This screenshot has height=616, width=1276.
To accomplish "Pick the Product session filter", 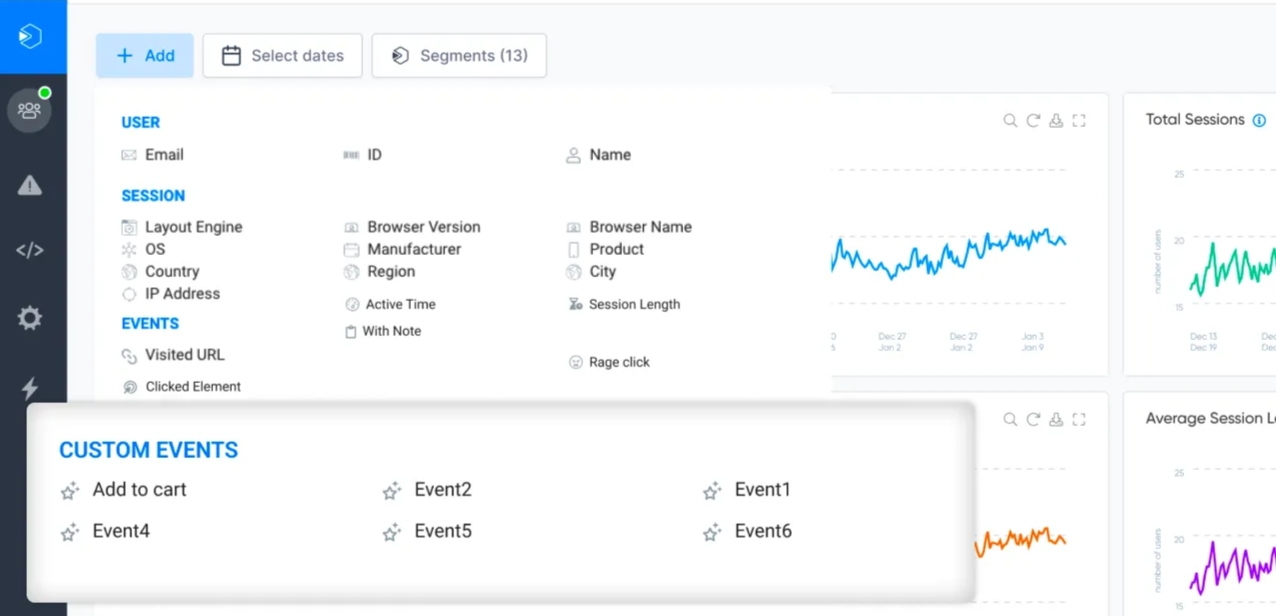I will coord(605,249).
